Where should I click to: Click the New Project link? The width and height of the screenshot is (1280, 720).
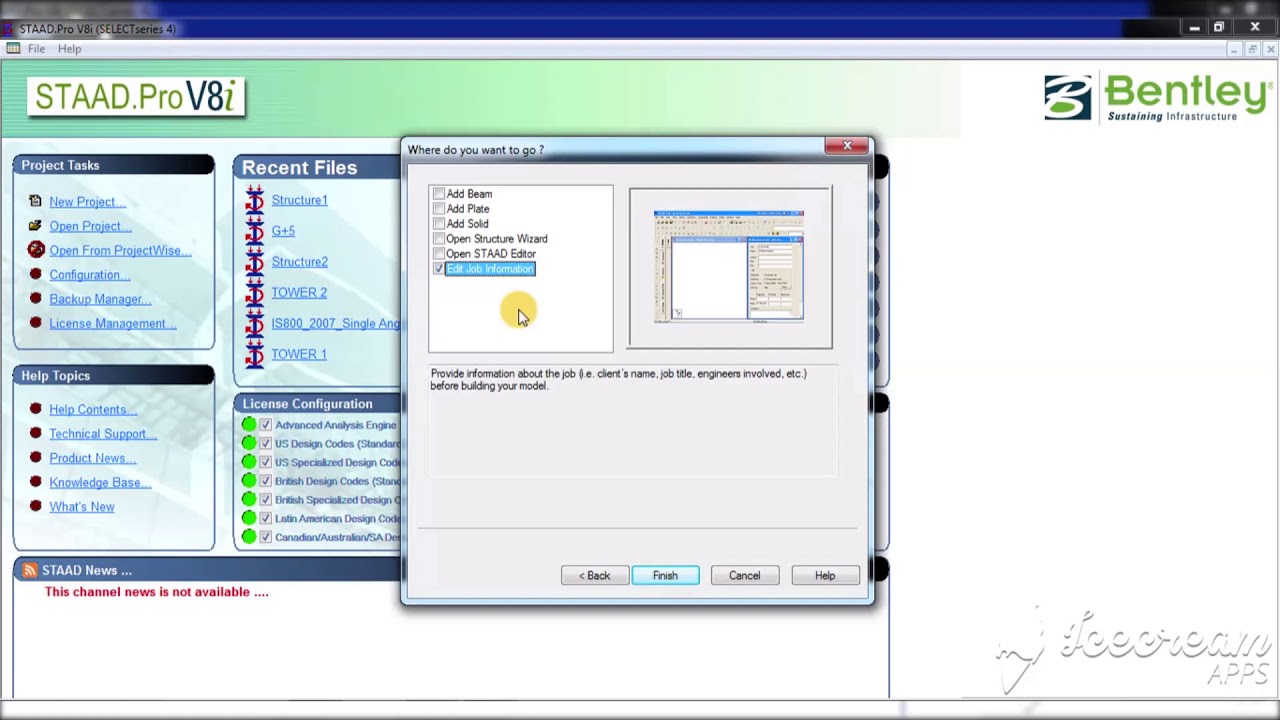click(x=87, y=202)
